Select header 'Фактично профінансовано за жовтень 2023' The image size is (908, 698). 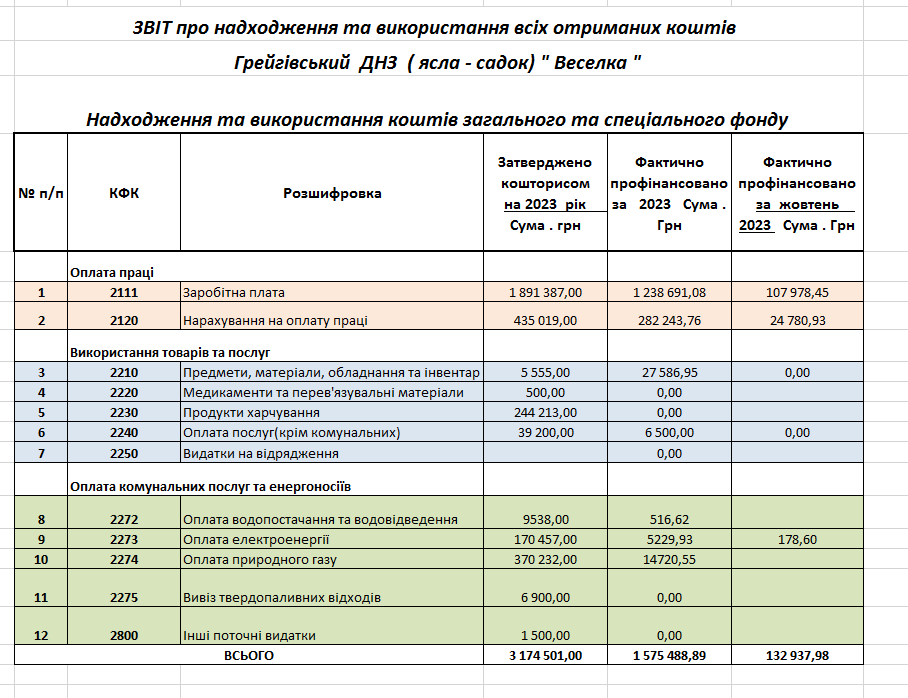point(797,193)
